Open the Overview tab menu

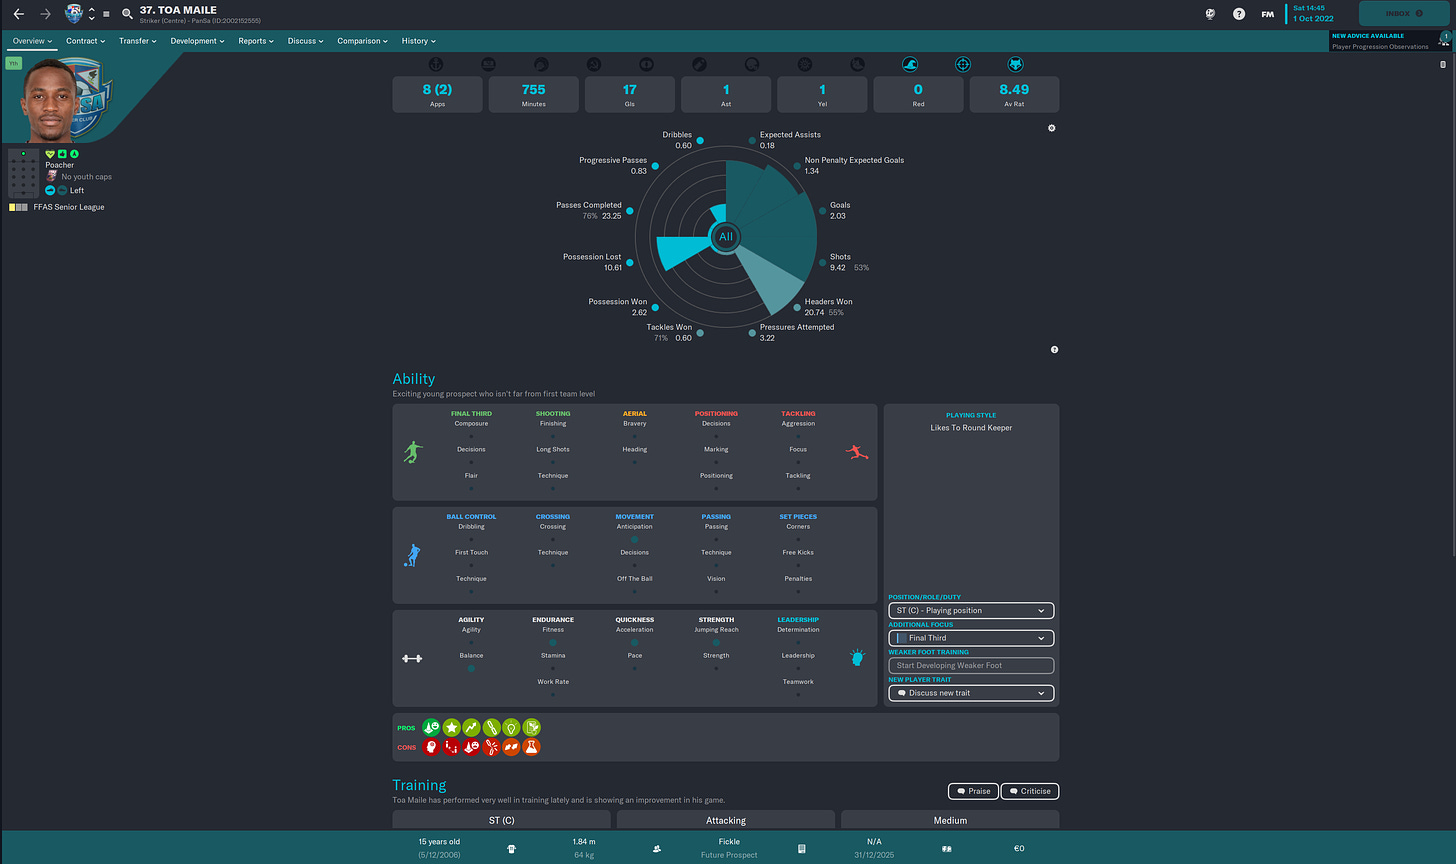tap(33, 41)
